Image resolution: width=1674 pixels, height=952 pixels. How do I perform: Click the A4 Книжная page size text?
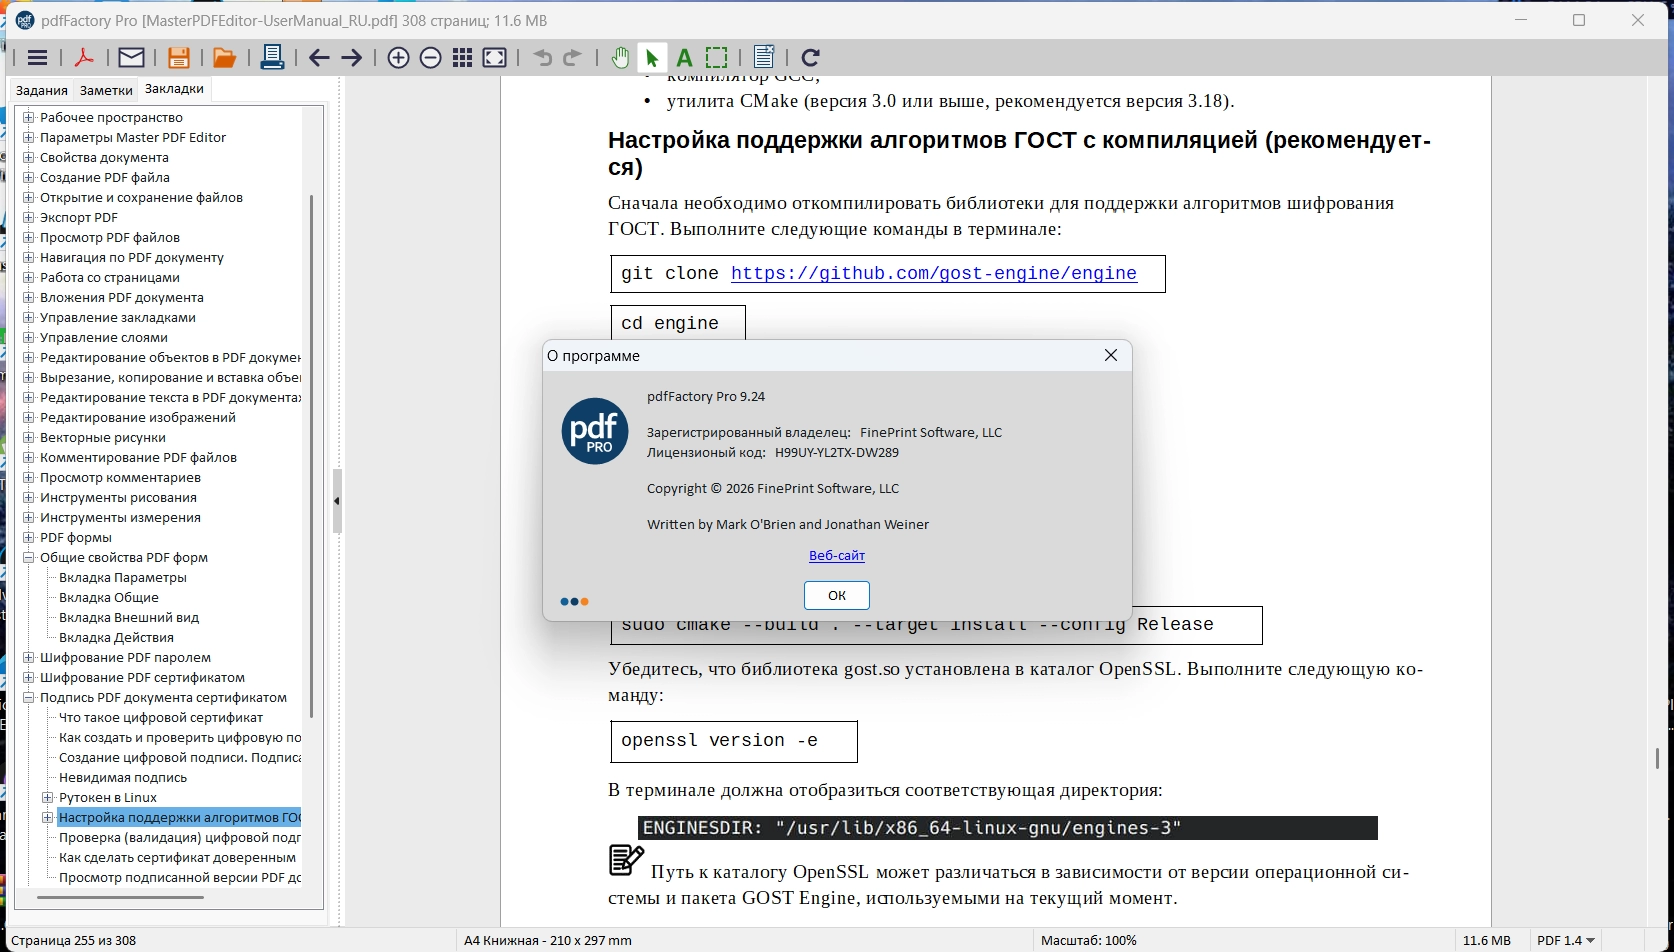[x=548, y=941]
